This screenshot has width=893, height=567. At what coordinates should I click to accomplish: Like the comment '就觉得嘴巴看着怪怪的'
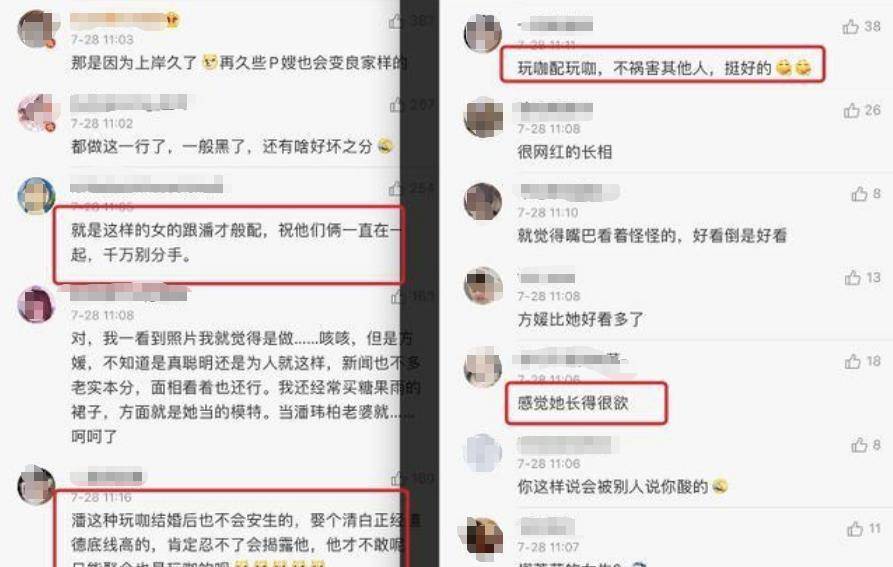(859, 194)
